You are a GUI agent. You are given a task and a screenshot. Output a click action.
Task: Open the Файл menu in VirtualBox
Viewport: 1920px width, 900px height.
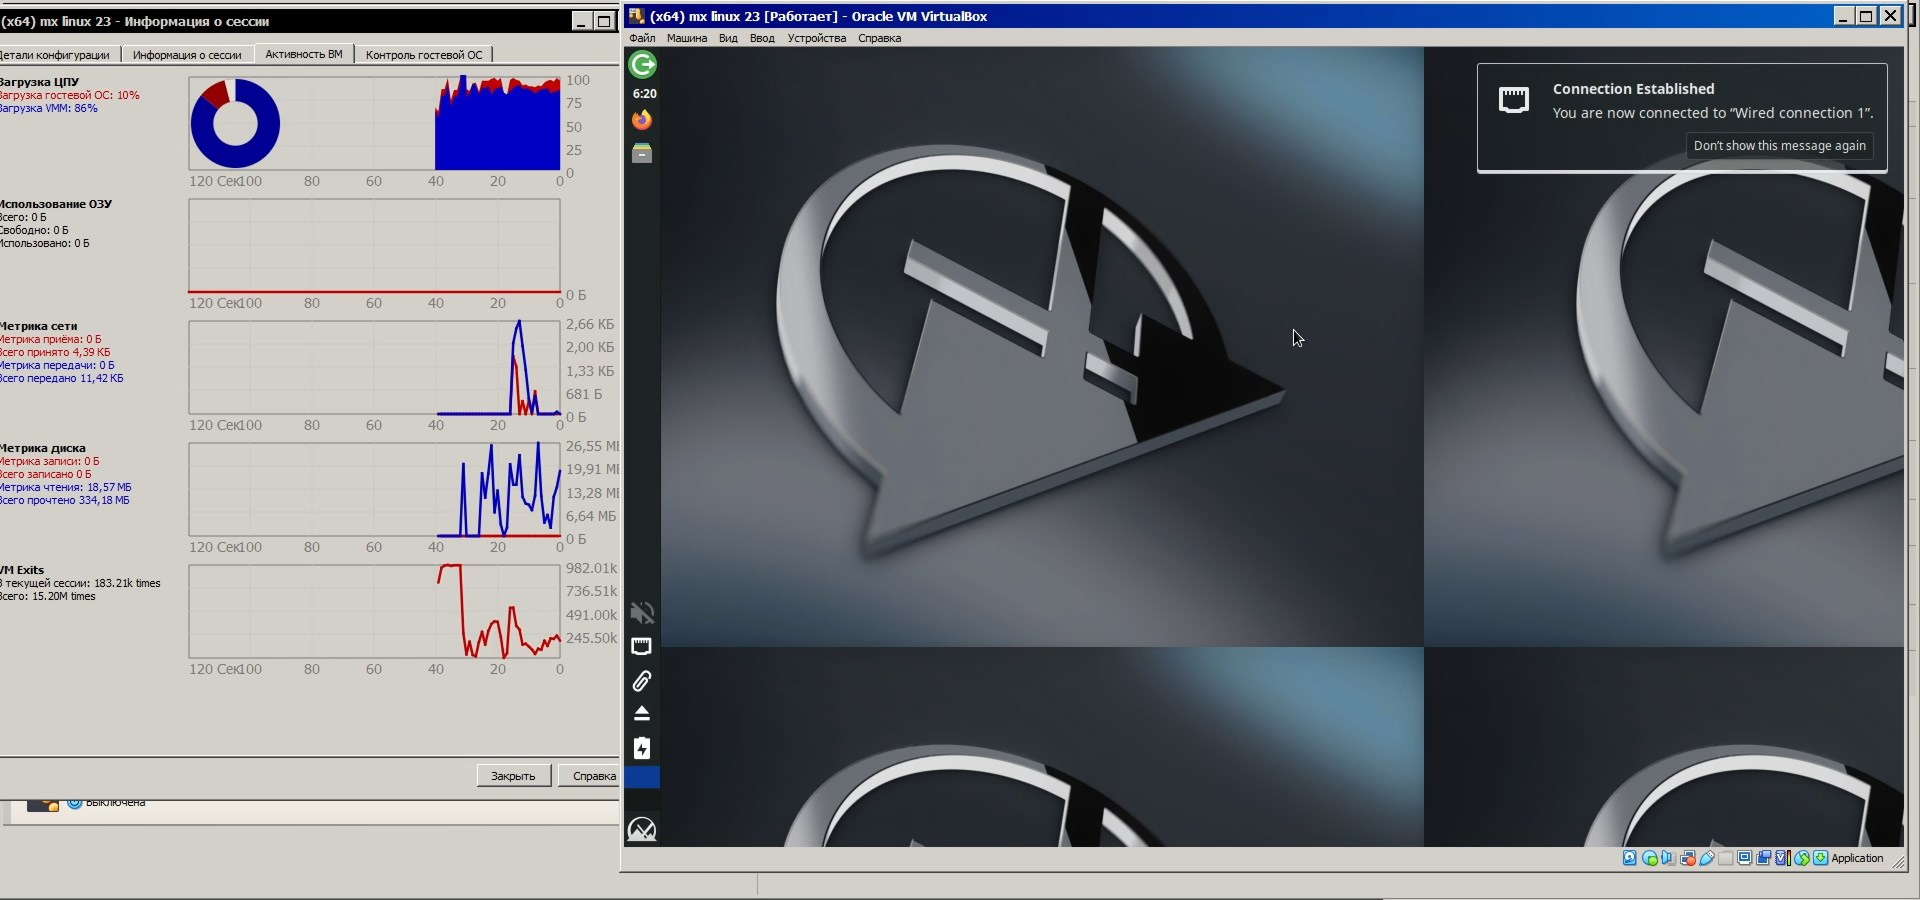pyautogui.click(x=642, y=38)
